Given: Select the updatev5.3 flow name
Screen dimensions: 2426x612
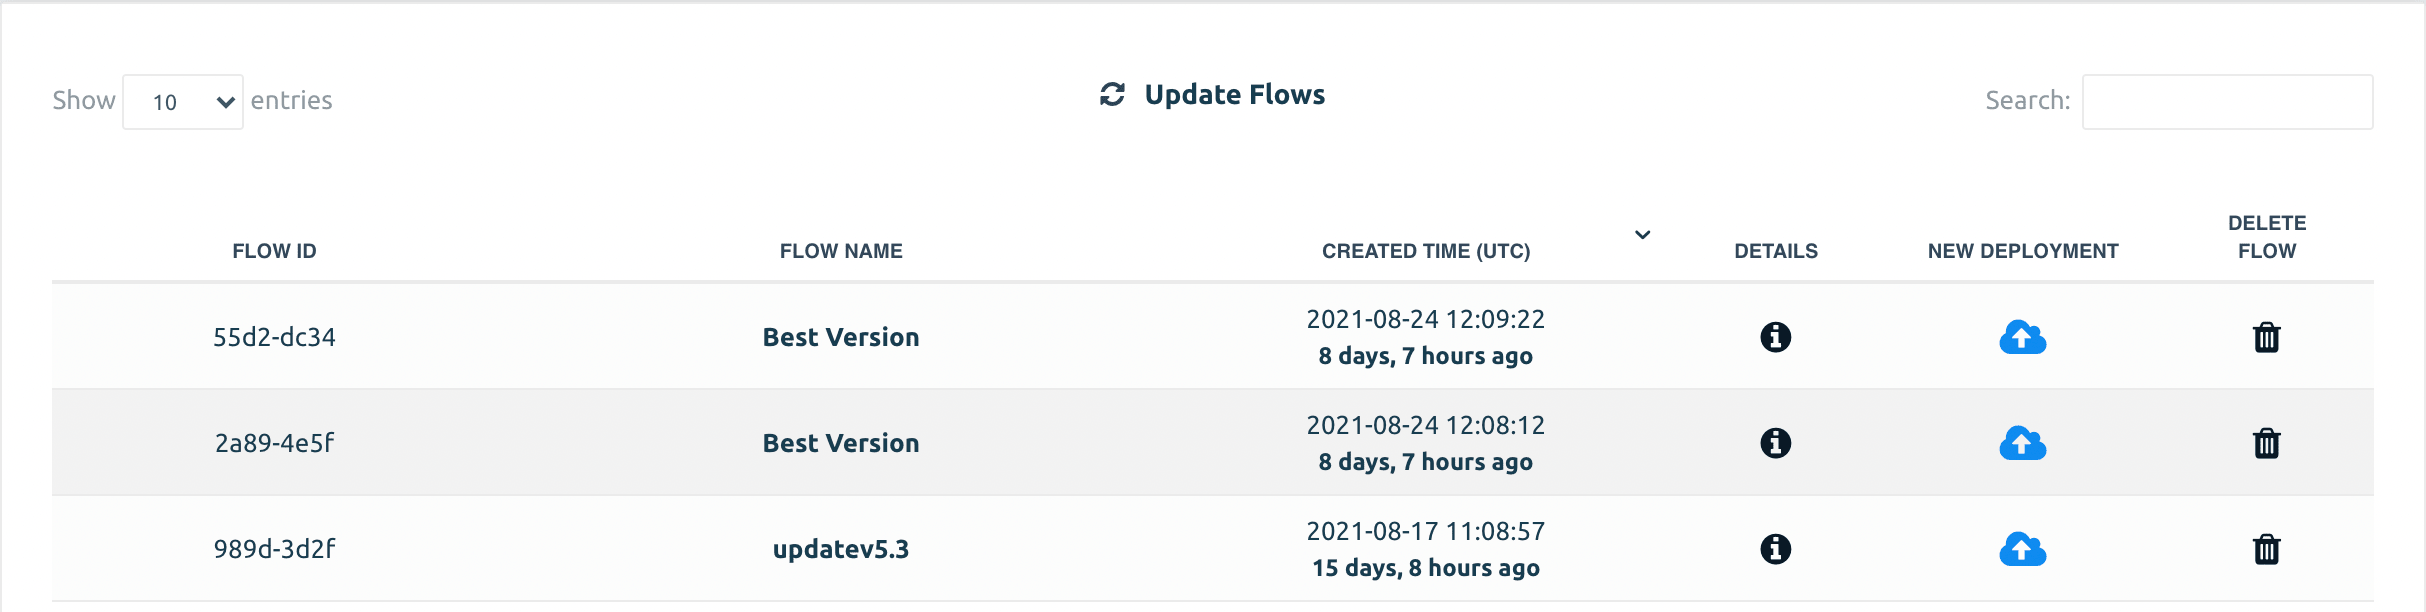Looking at the screenshot, I should [x=841, y=549].
